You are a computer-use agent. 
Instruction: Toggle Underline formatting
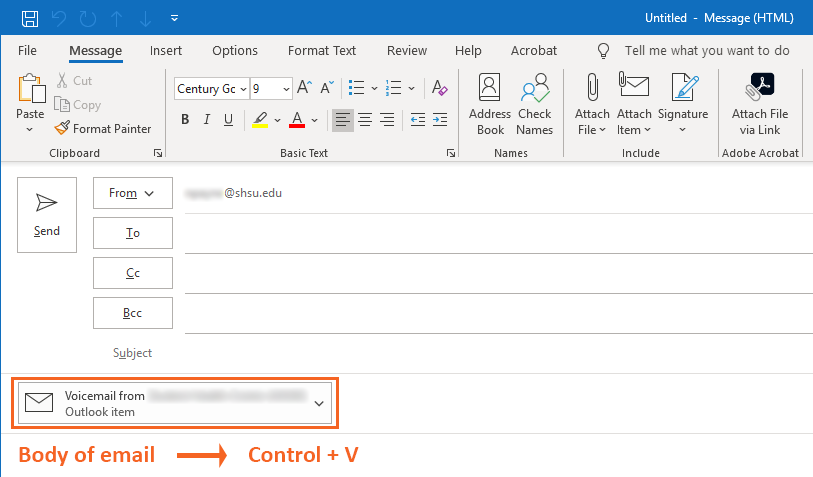click(229, 120)
